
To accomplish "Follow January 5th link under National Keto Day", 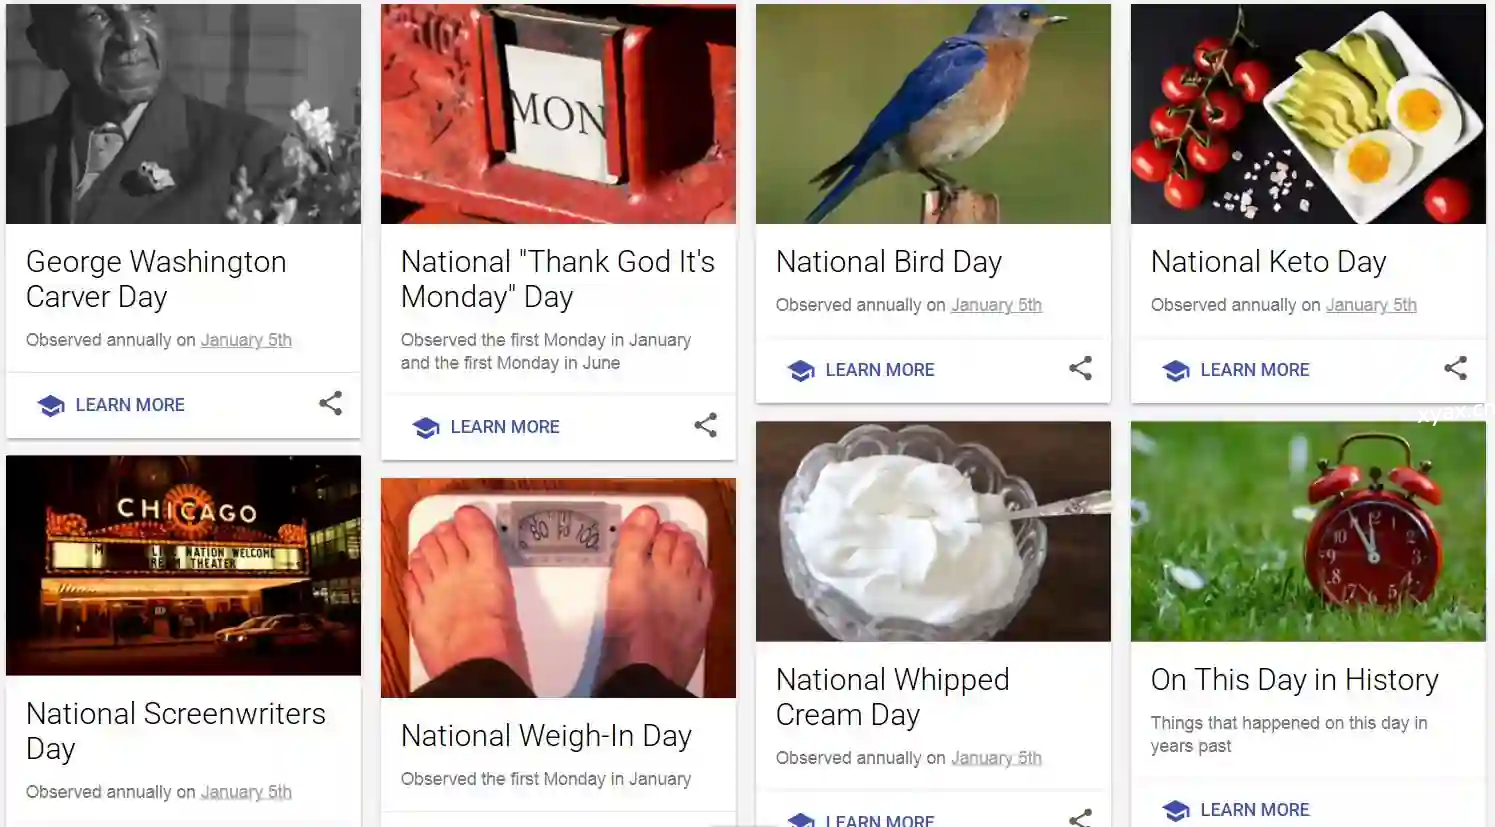I will [1371, 305].
